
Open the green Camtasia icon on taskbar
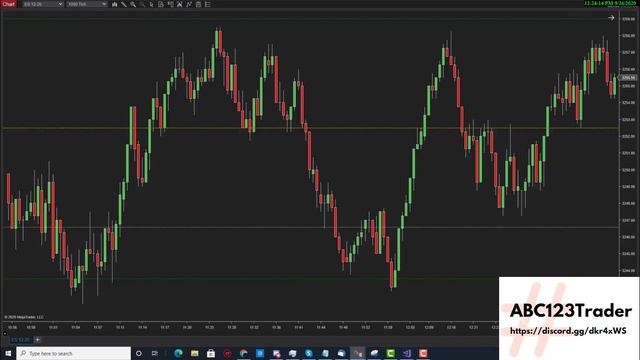click(x=391, y=353)
